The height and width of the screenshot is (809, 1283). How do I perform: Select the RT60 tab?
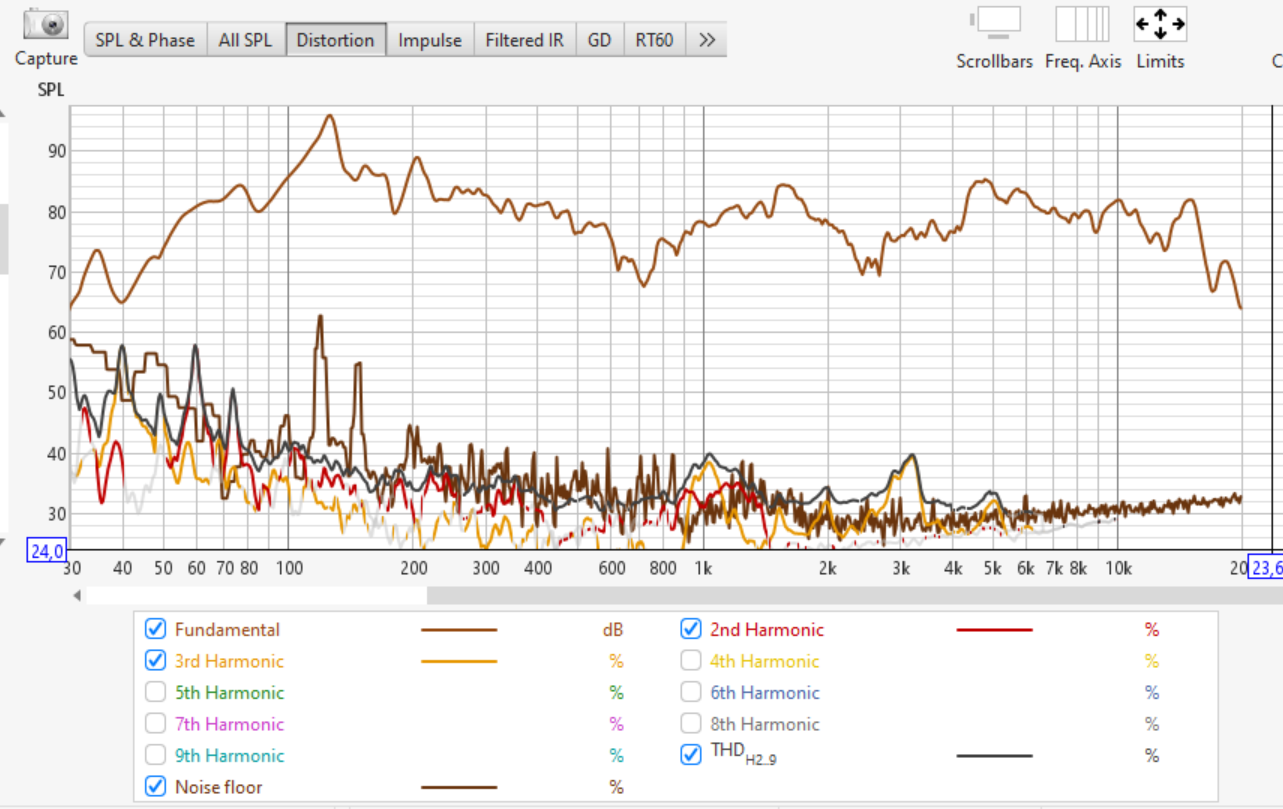click(654, 41)
